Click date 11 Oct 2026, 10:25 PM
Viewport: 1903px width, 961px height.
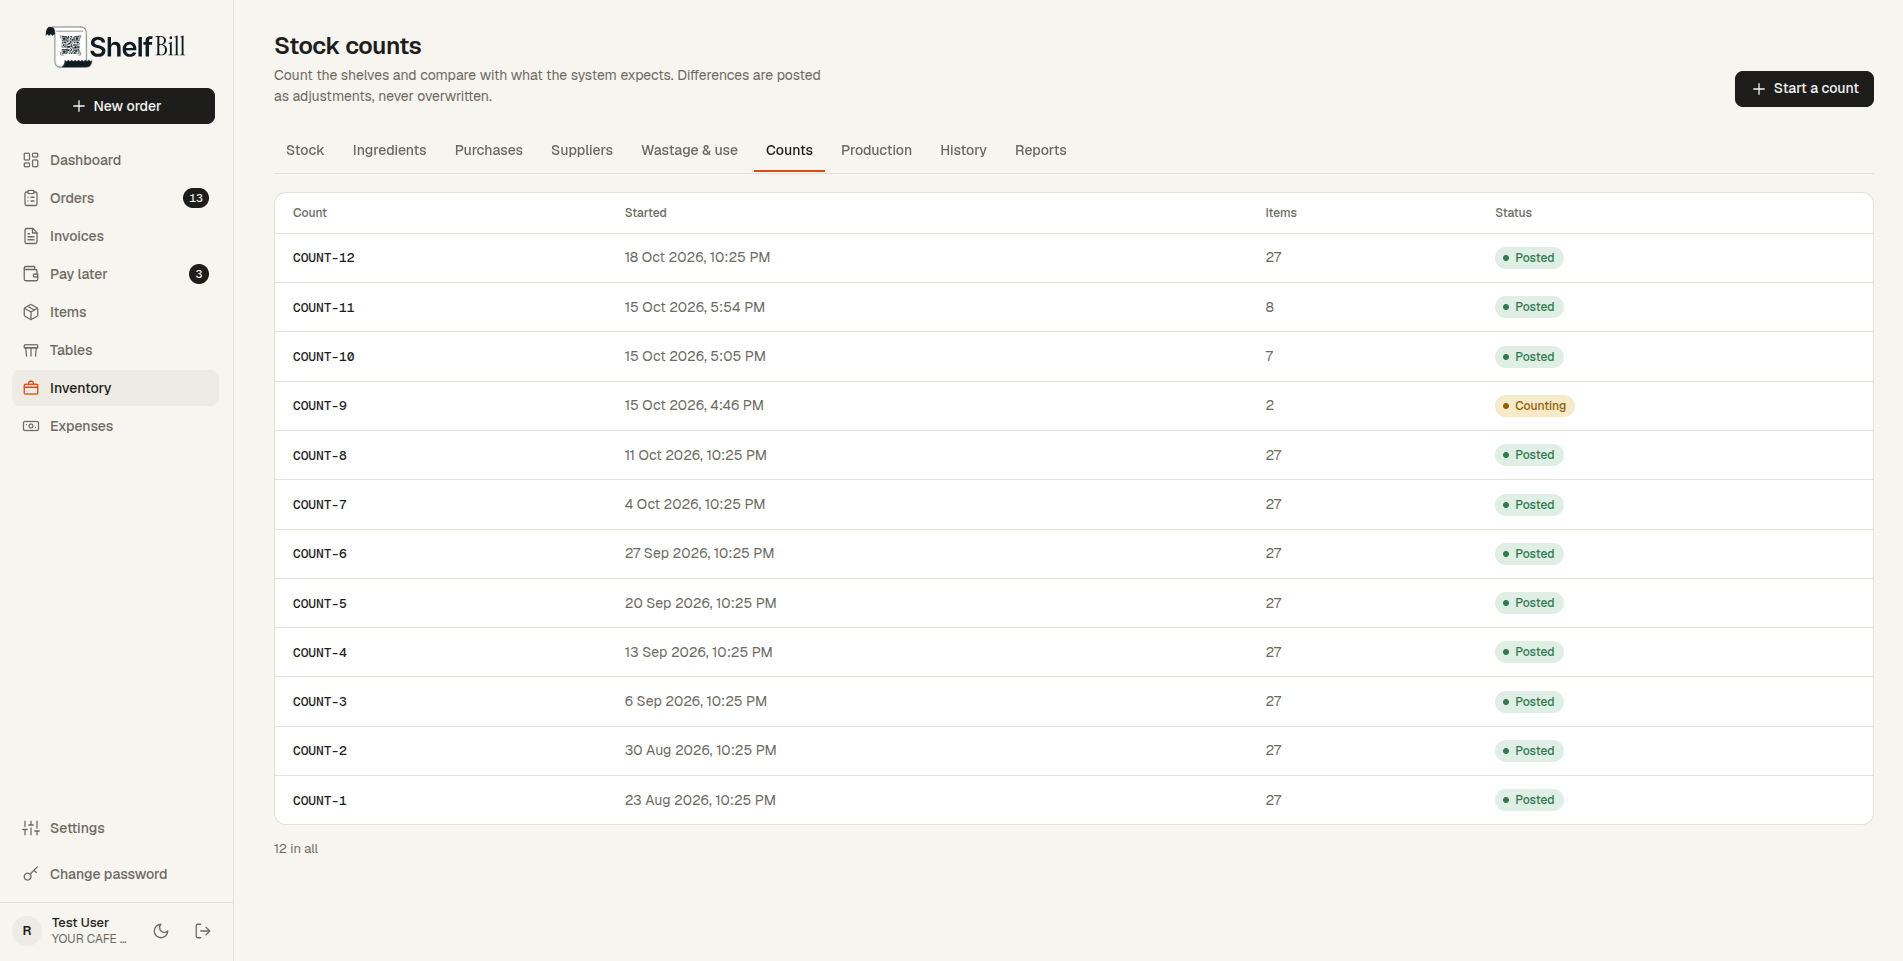[x=696, y=455]
